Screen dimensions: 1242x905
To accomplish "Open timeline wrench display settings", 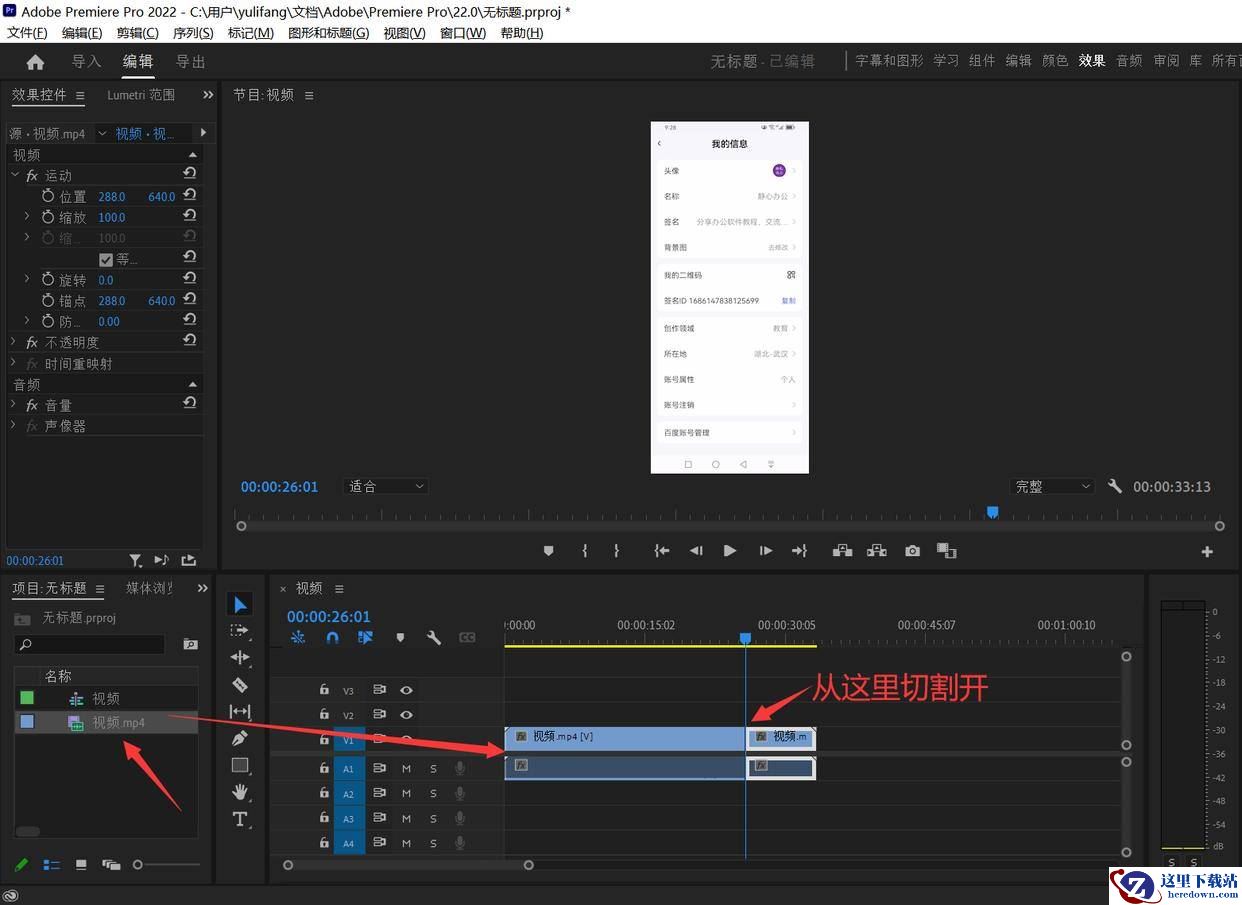I will (x=434, y=637).
